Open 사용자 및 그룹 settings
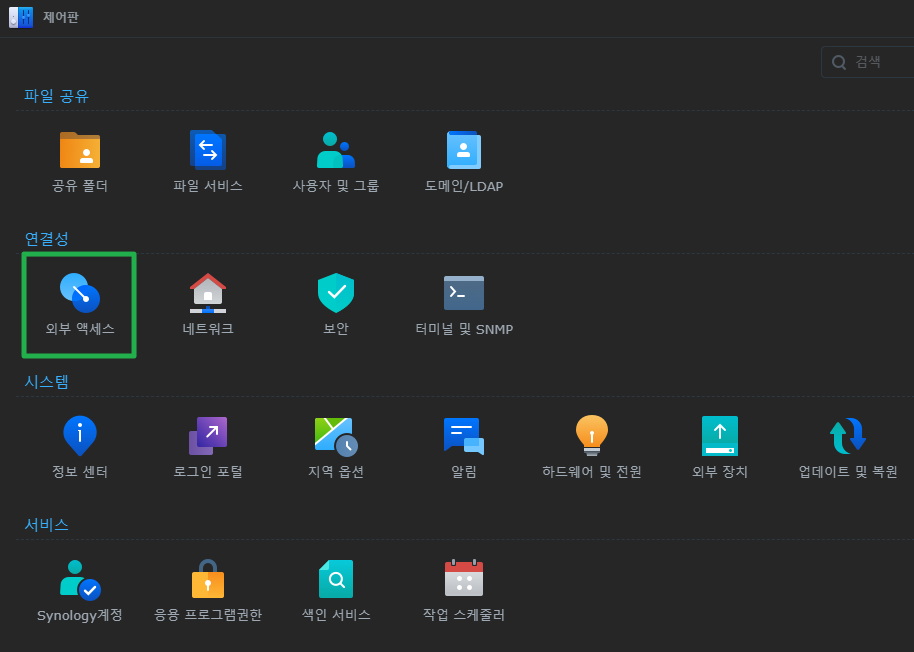The image size is (914, 652). pos(336,151)
